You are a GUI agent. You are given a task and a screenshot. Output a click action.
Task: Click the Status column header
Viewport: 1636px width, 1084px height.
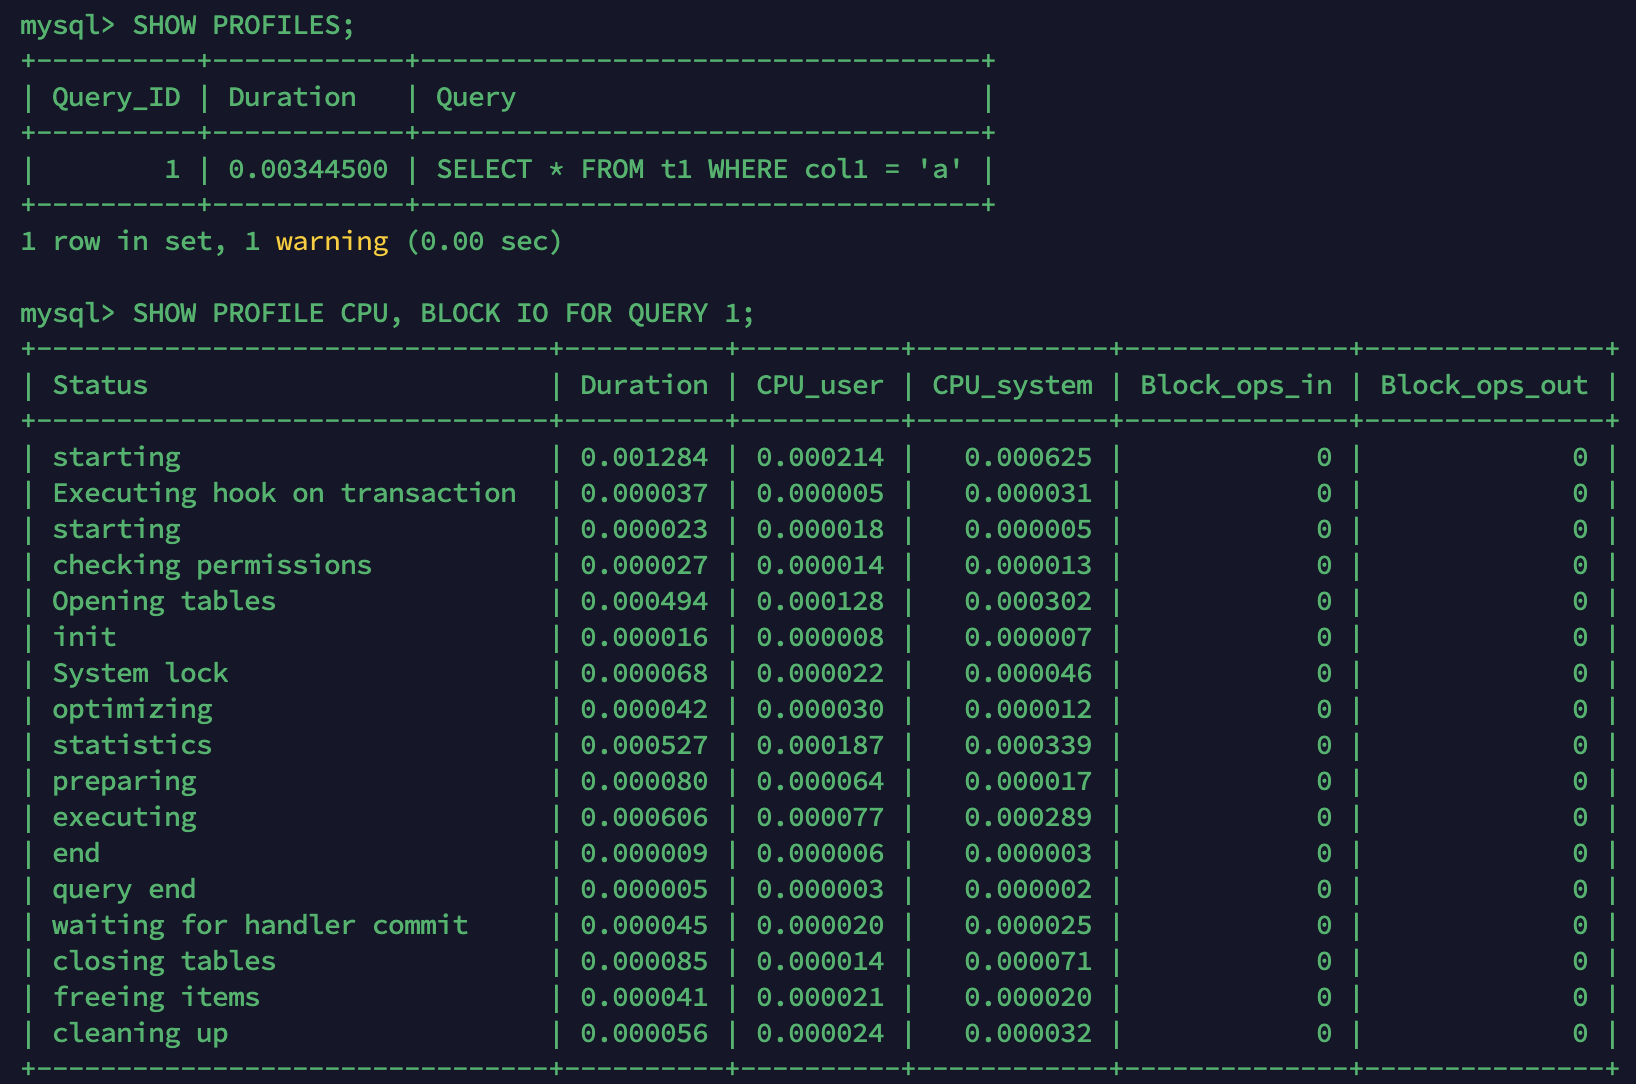[100, 385]
